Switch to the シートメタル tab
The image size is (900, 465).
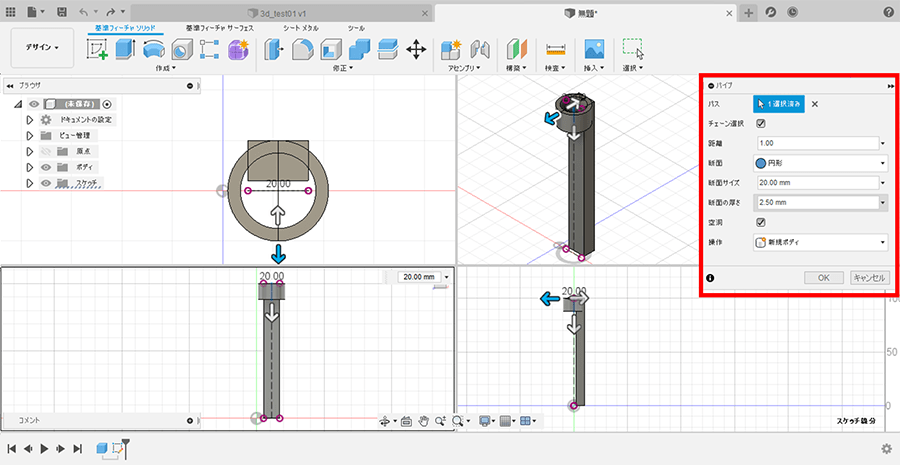coord(301,28)
